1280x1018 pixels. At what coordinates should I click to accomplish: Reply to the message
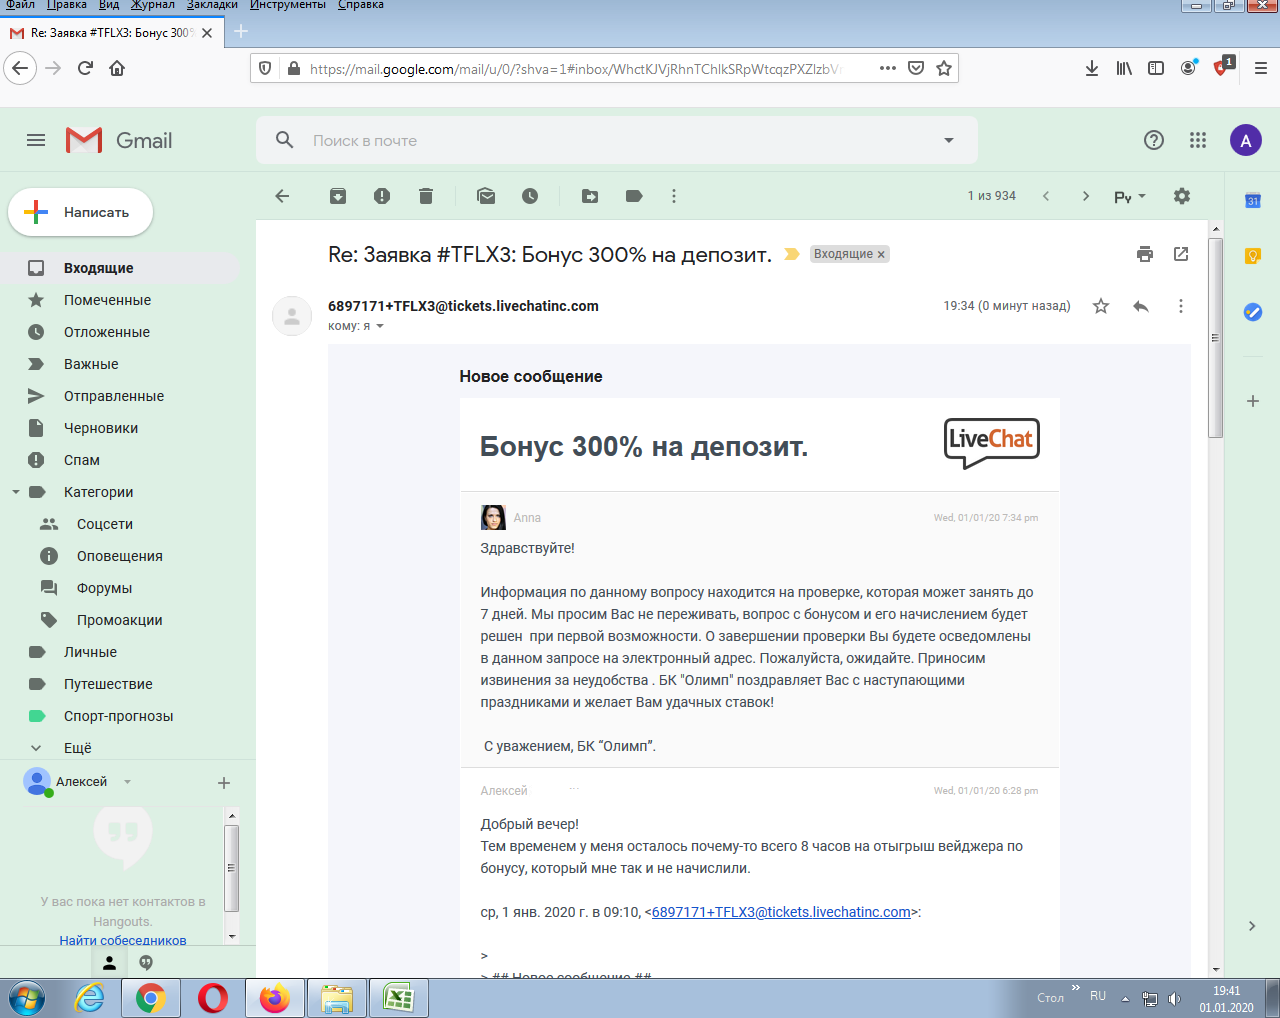[1141, 306]
